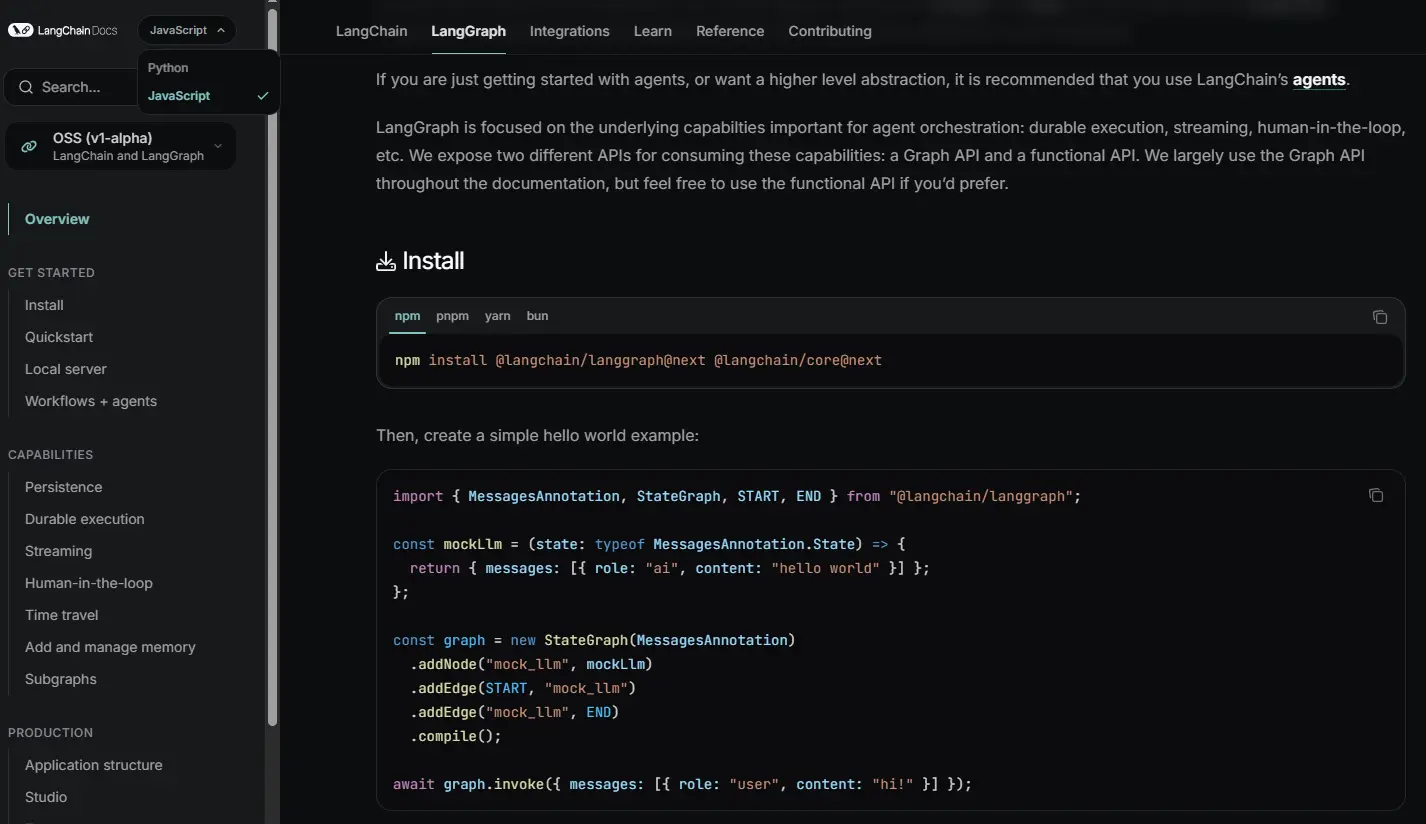This screenshot has height=824, width=1426.
Task: Switch to the pnpm install tab
Action: pos(452,316)
